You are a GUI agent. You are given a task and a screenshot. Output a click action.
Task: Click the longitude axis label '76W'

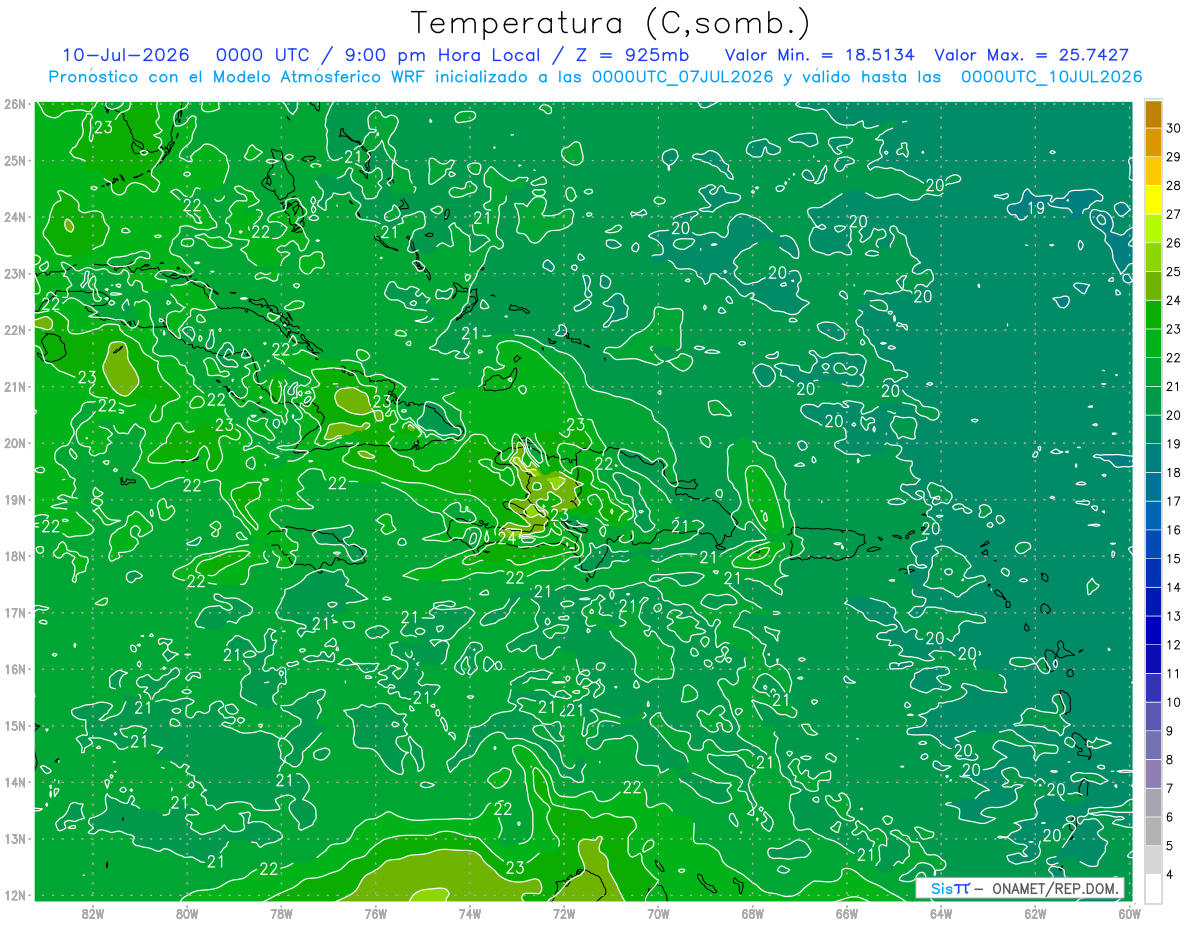(376, 913)
